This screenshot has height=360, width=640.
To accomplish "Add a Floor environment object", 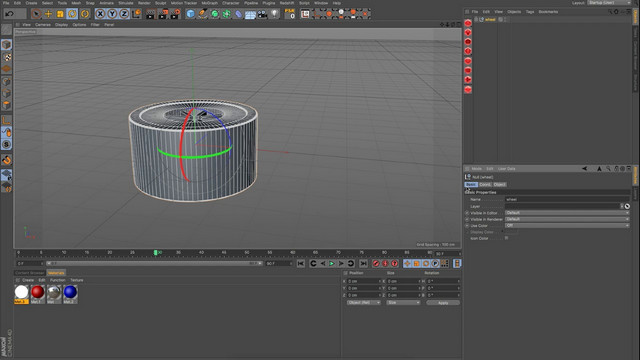I will point(250,14).
